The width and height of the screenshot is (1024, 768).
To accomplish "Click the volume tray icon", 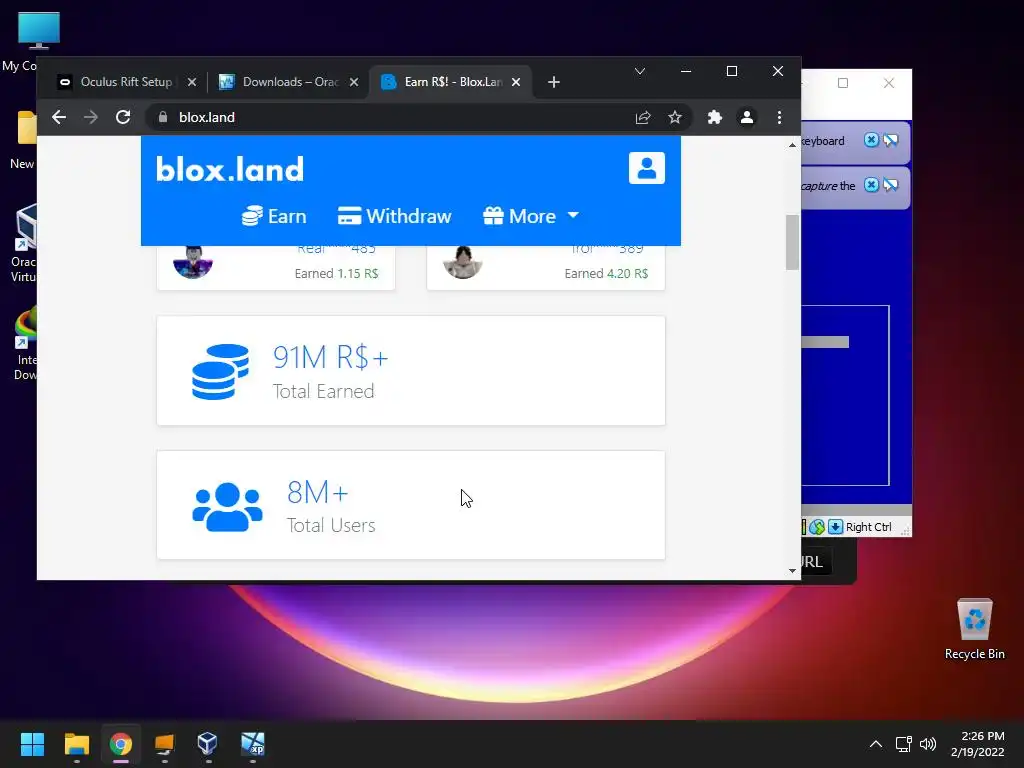I will coord(927,744).
